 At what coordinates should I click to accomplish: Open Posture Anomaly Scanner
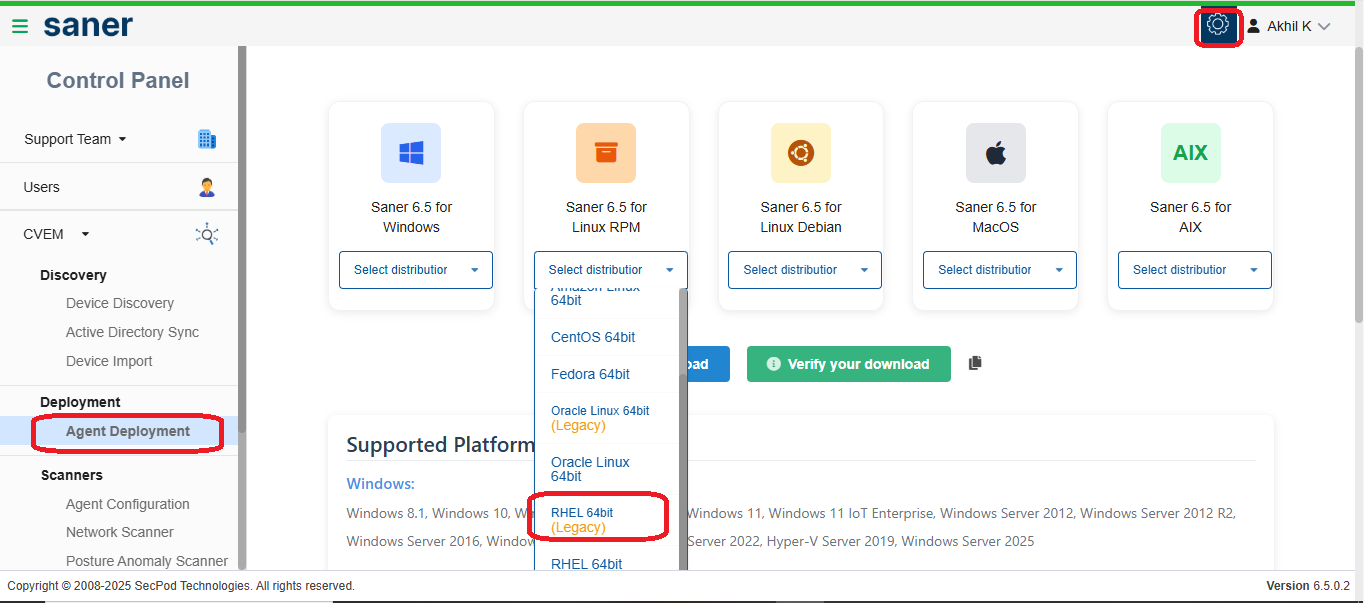[147, 561]
